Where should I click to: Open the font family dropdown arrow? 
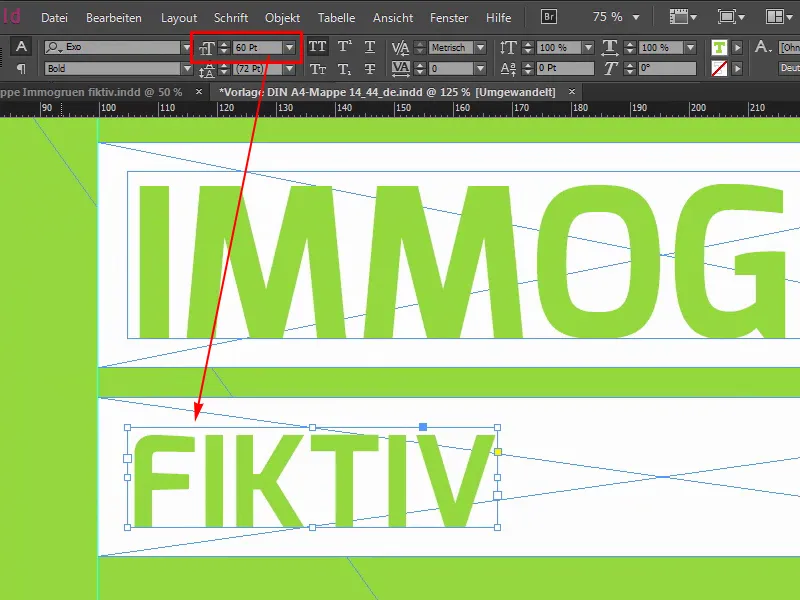(x=186, y=47)
